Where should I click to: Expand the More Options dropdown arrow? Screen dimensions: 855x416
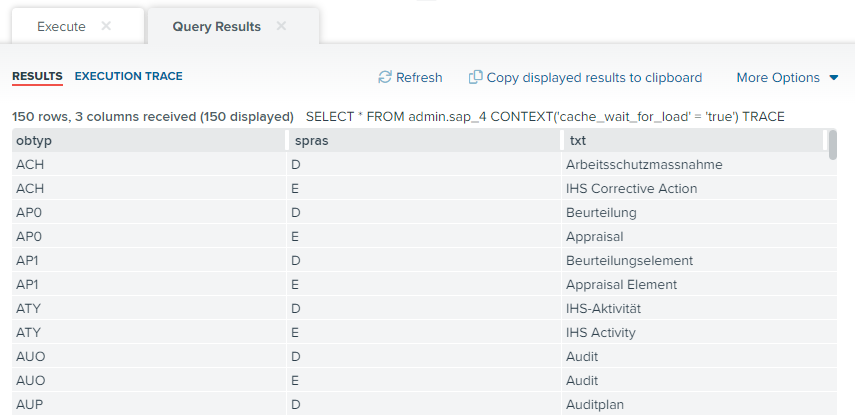pos(833,78)
